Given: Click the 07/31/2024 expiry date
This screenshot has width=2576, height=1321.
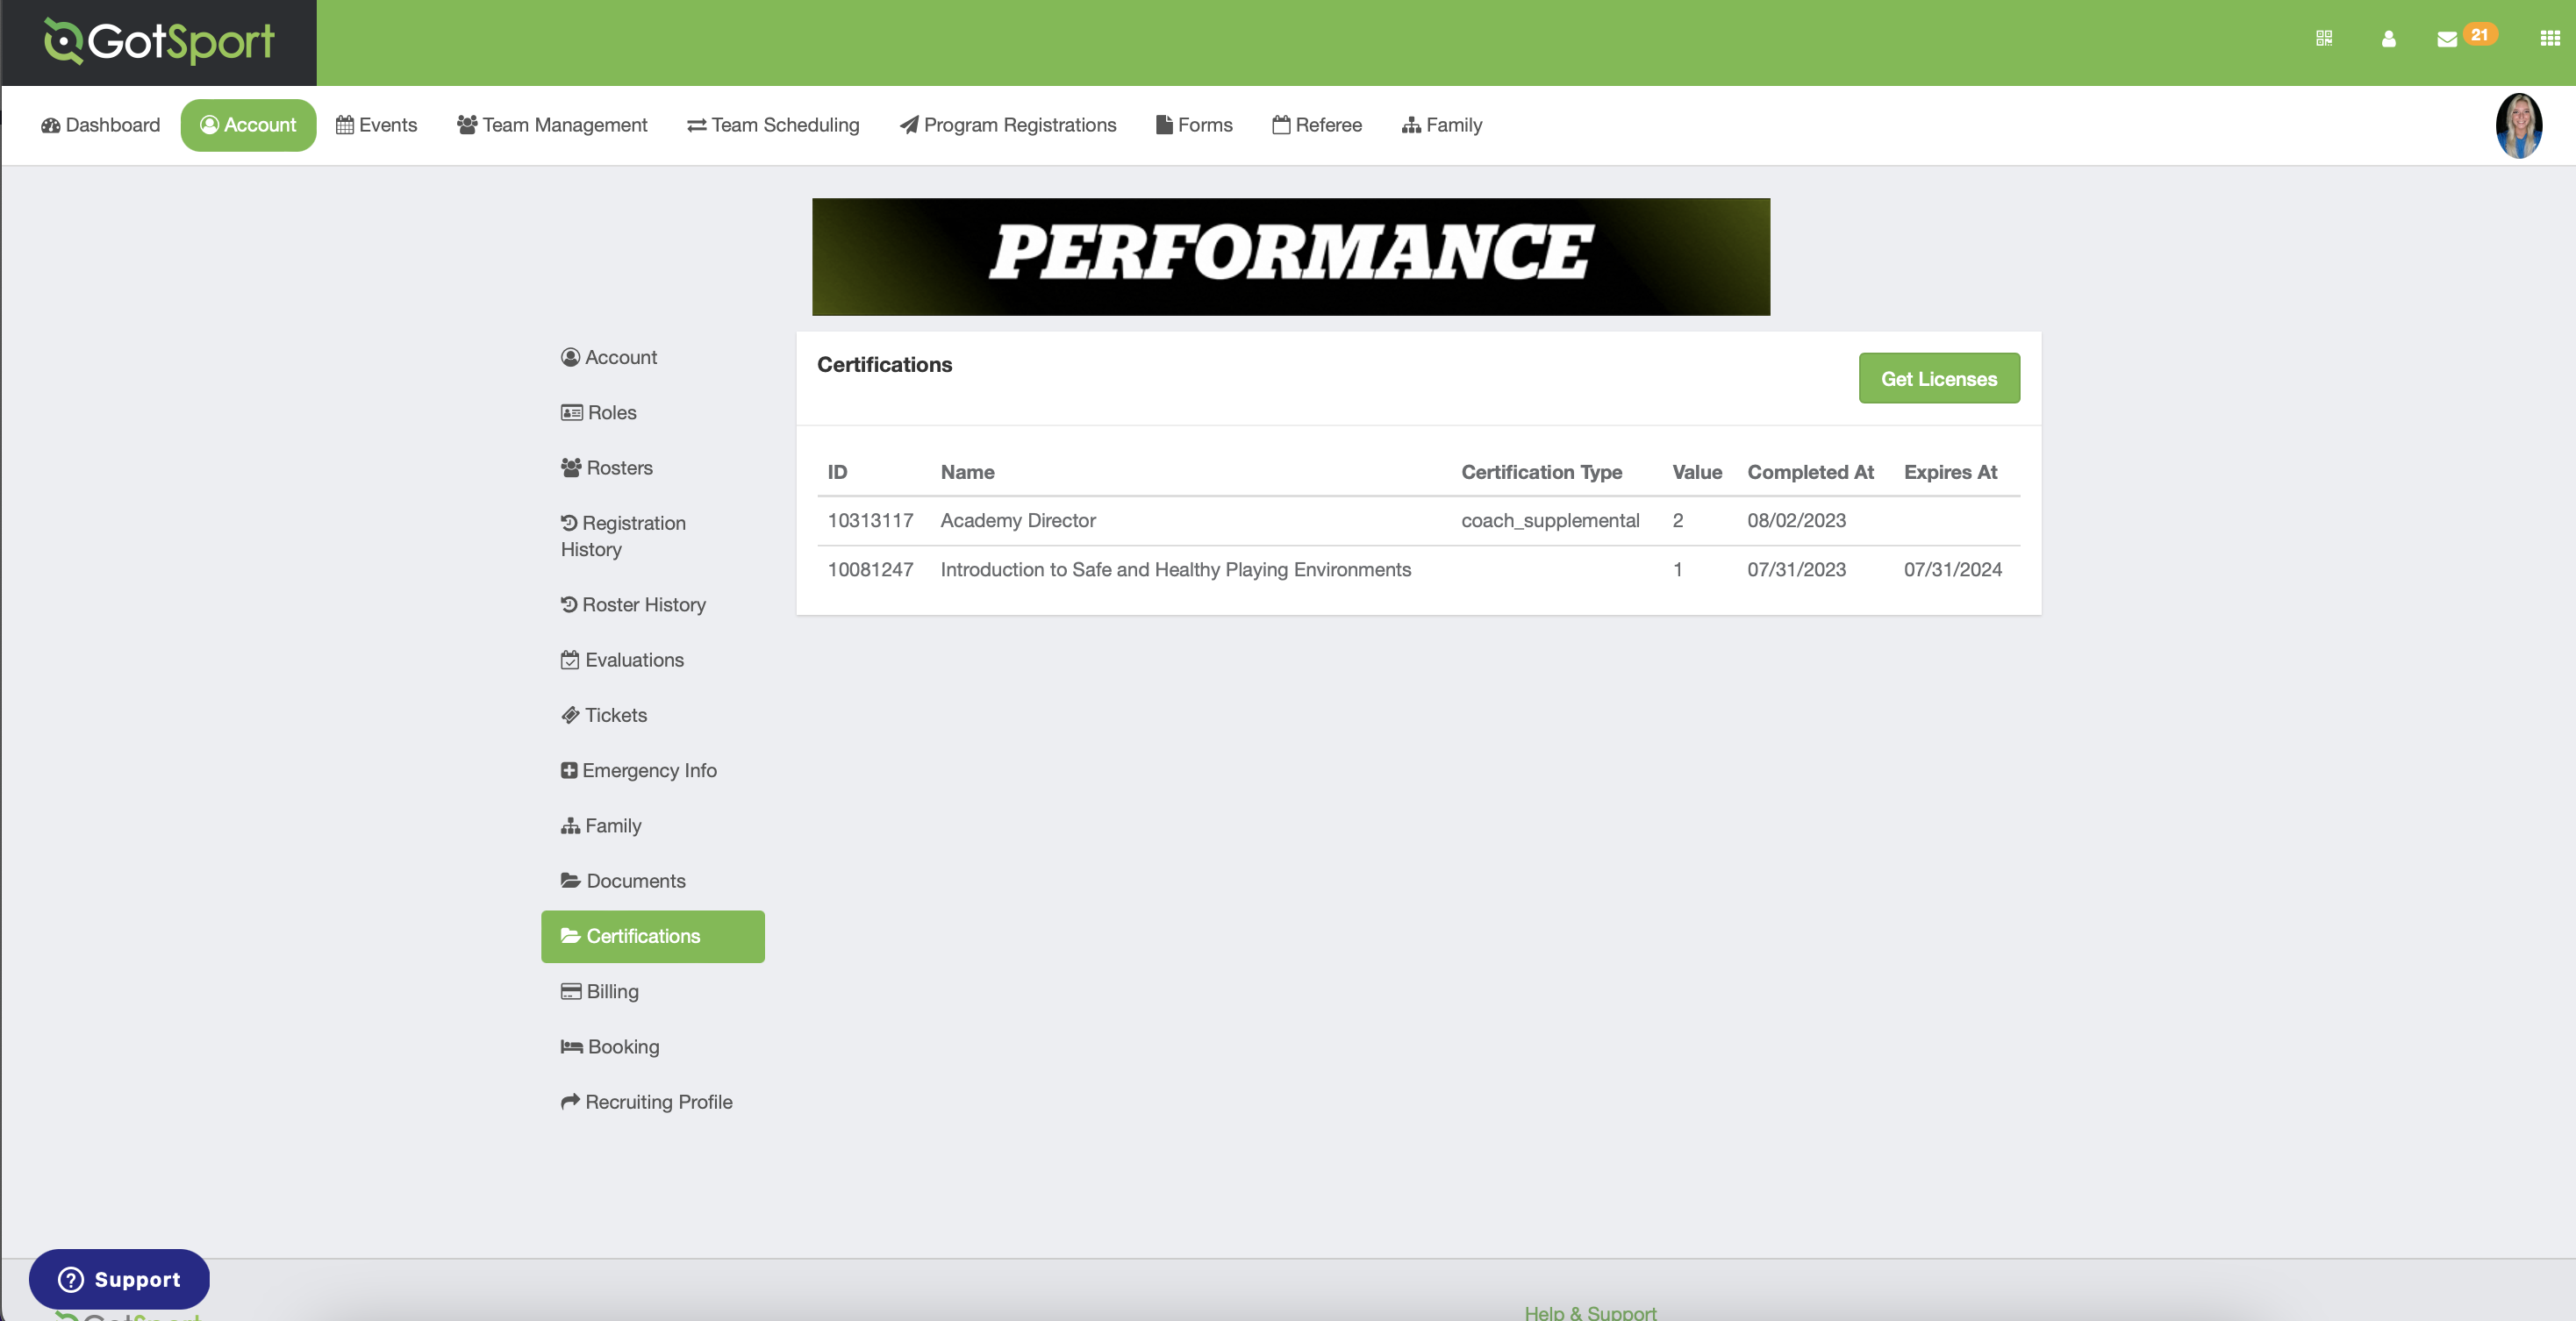Looking at the screenshot, I should [1953, 569].
